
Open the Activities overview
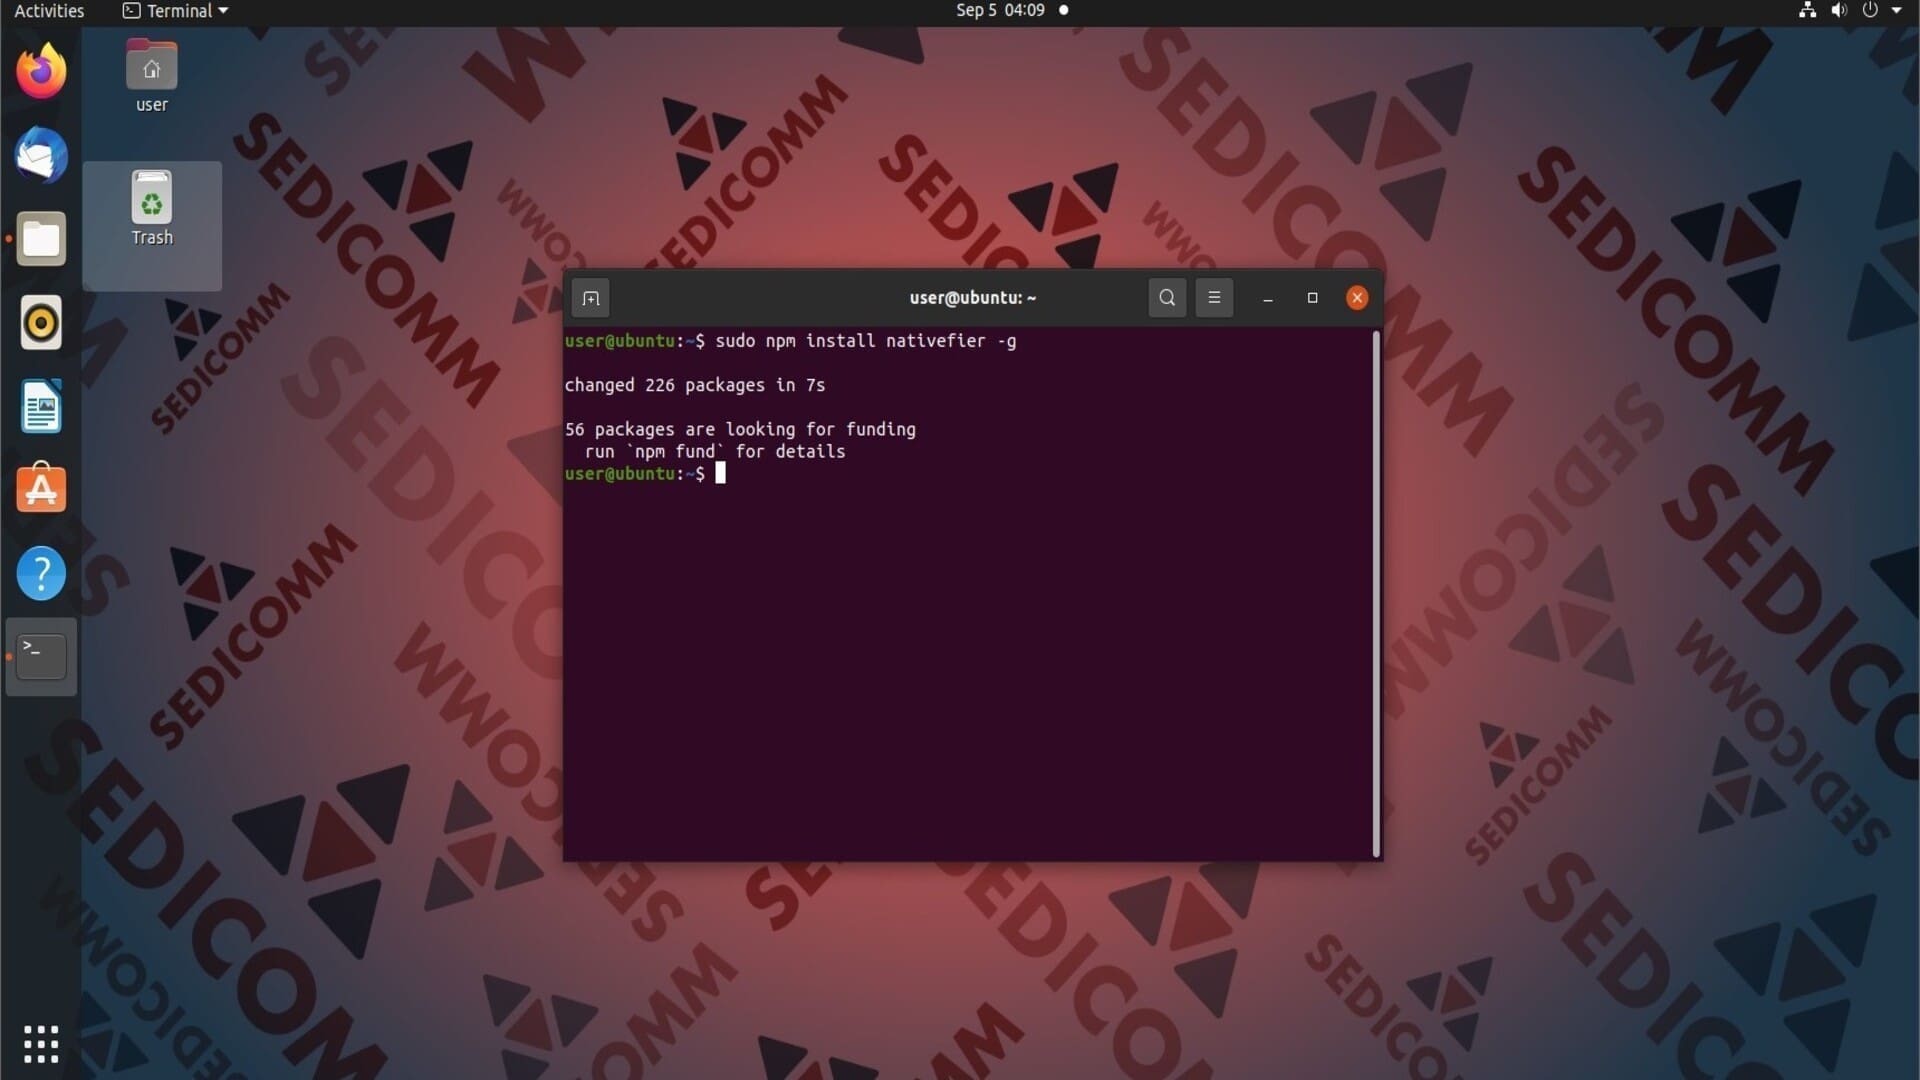49,11
